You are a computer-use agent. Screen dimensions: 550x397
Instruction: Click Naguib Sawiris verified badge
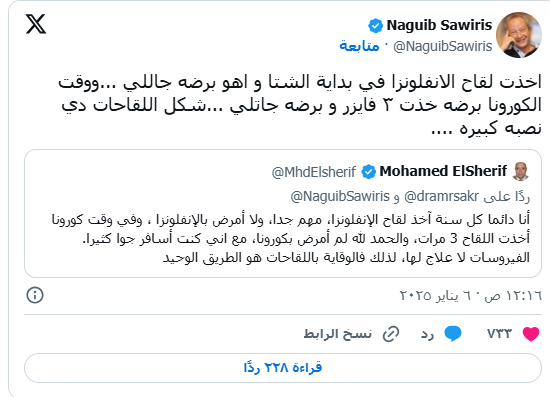coord(375,26)
